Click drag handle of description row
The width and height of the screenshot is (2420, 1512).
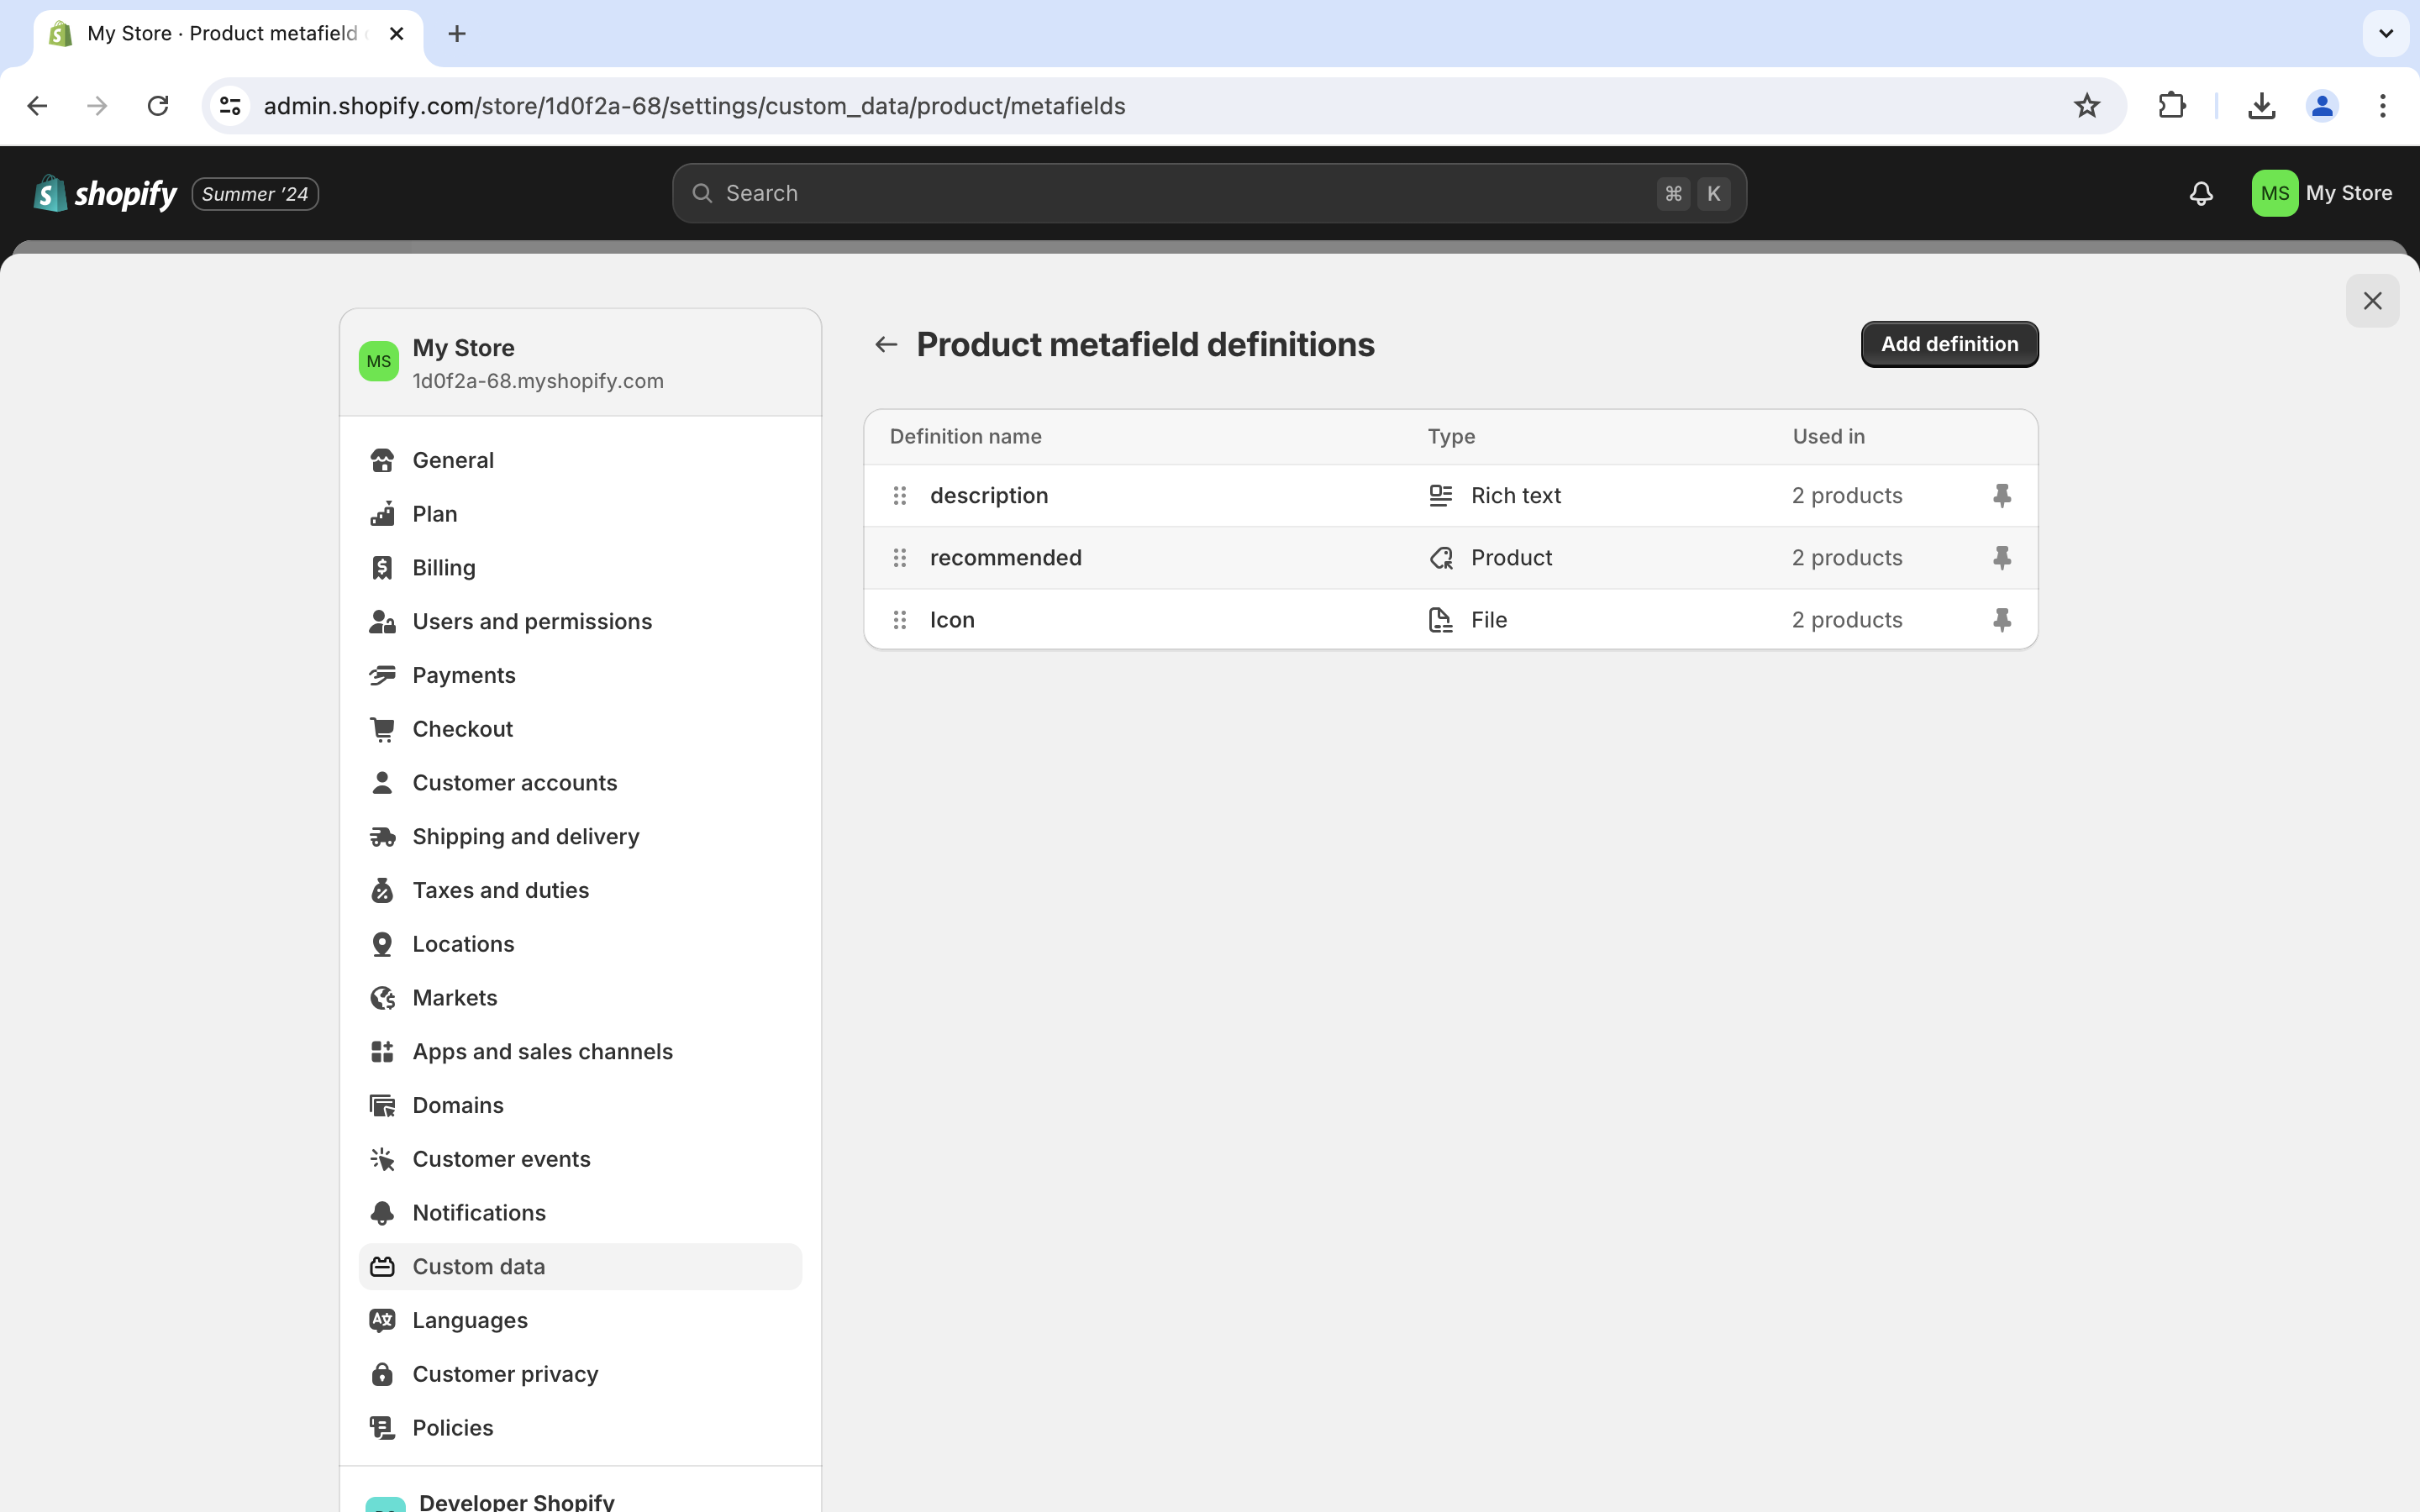(899, 495)
